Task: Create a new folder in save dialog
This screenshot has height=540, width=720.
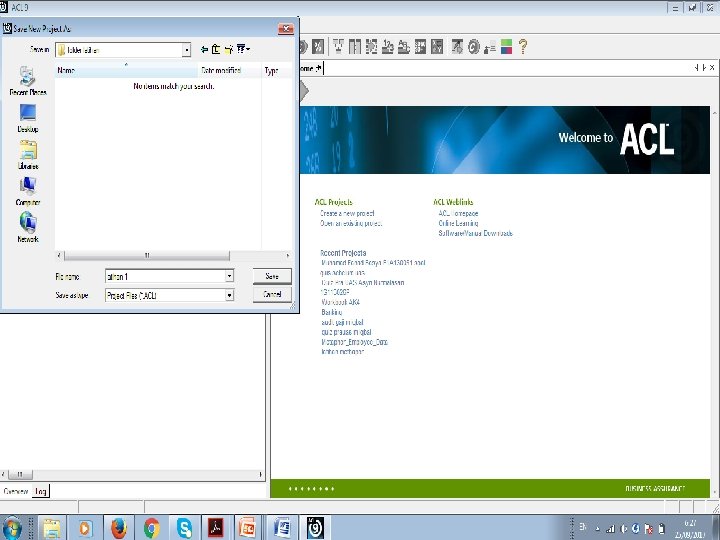Action: pyautogui.click(x=229, y=49)
